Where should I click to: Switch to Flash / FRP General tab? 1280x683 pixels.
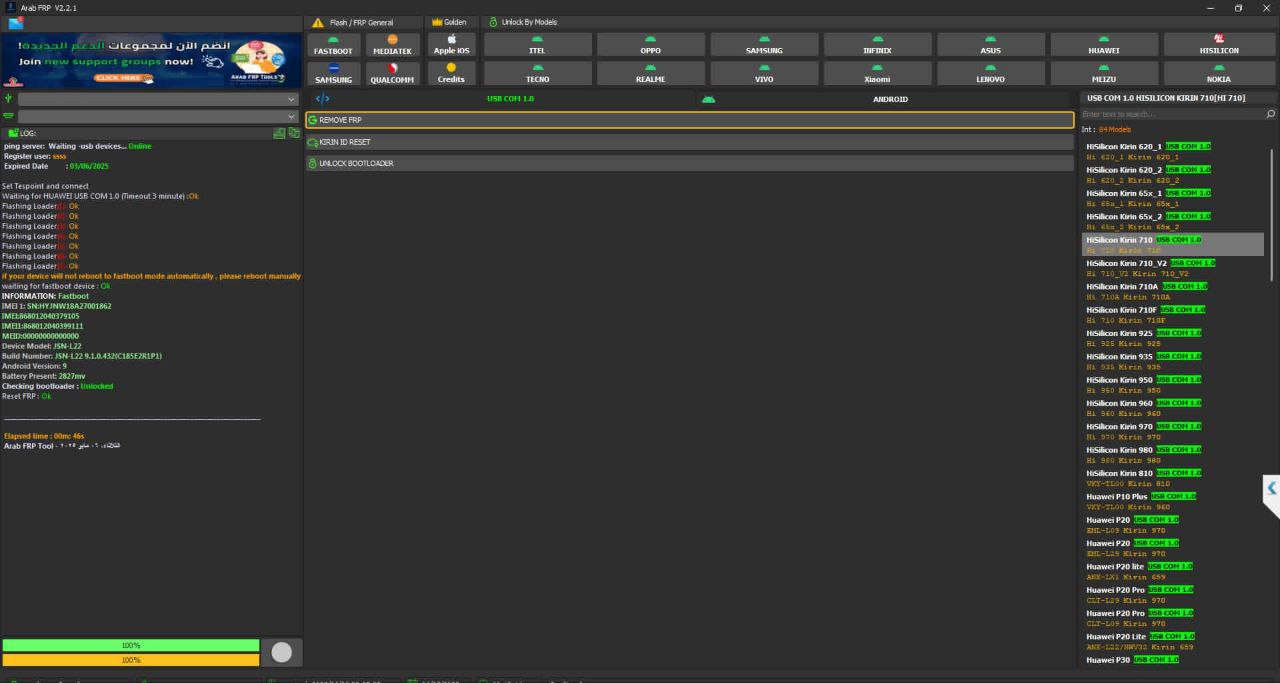point(353,22)
